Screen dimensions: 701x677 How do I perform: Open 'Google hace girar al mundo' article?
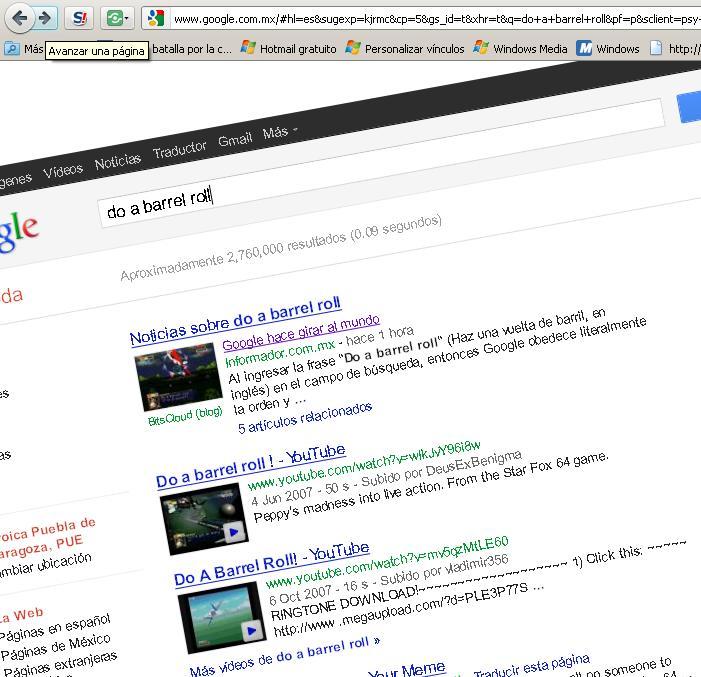click(301, 332)
